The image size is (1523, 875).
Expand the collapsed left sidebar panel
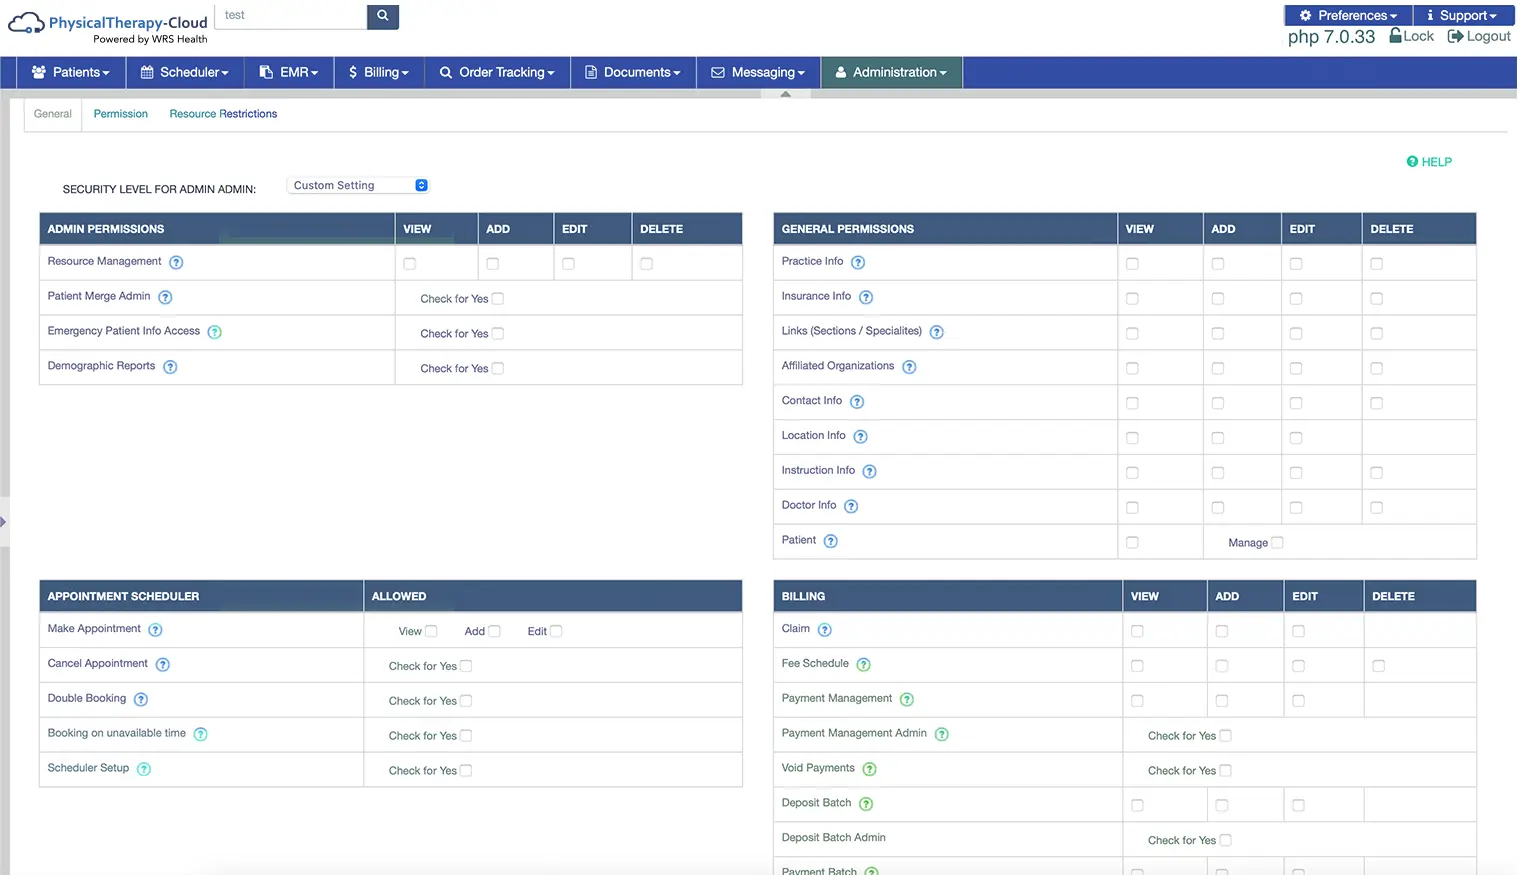(4, 521)
